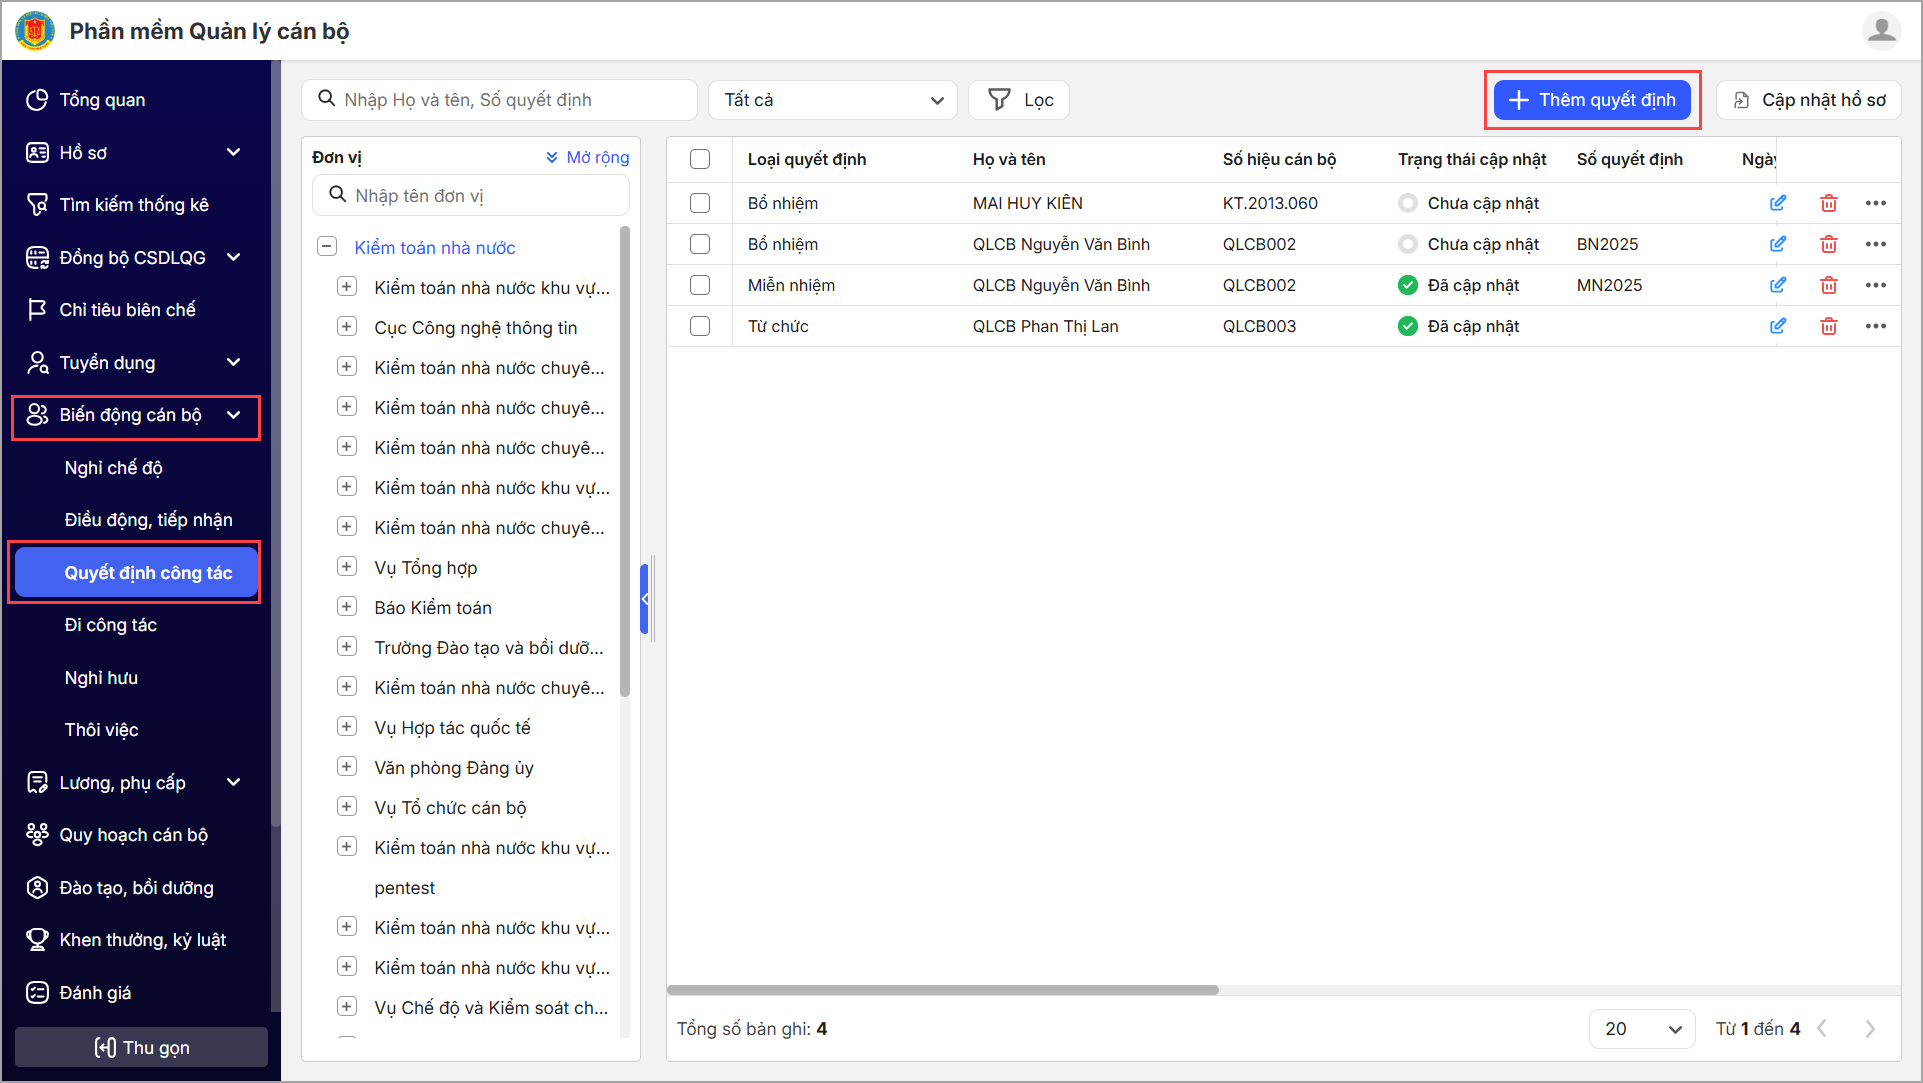This screenshot has height=1083, width=1923.
Task: Click the panel collapse handle between panels
Action: pos(645,599)
